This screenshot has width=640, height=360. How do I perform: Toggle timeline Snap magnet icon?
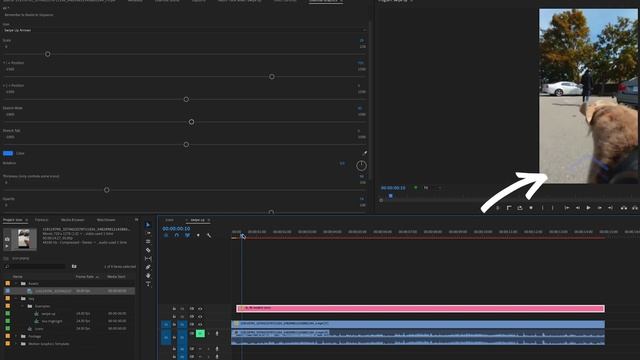(x=177, y=236)
